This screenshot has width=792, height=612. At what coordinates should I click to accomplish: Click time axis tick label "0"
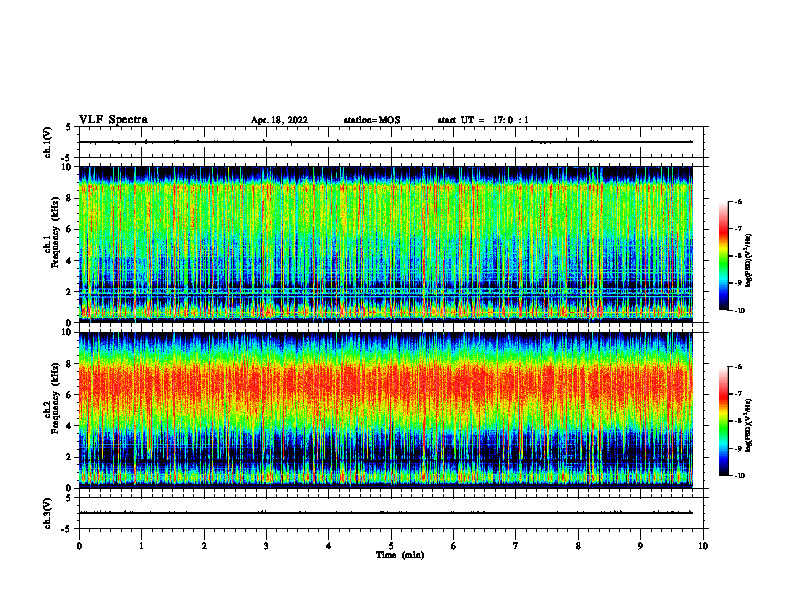coord(79,546)
